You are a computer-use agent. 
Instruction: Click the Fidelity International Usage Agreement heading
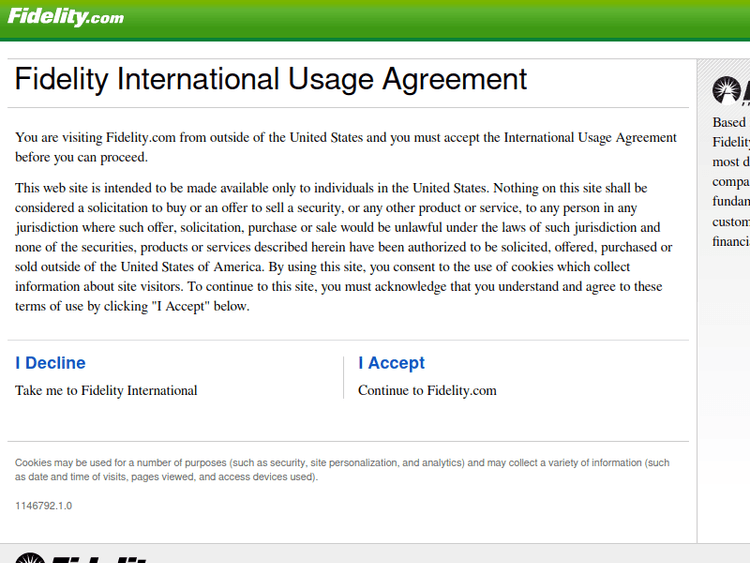point(270,79)
